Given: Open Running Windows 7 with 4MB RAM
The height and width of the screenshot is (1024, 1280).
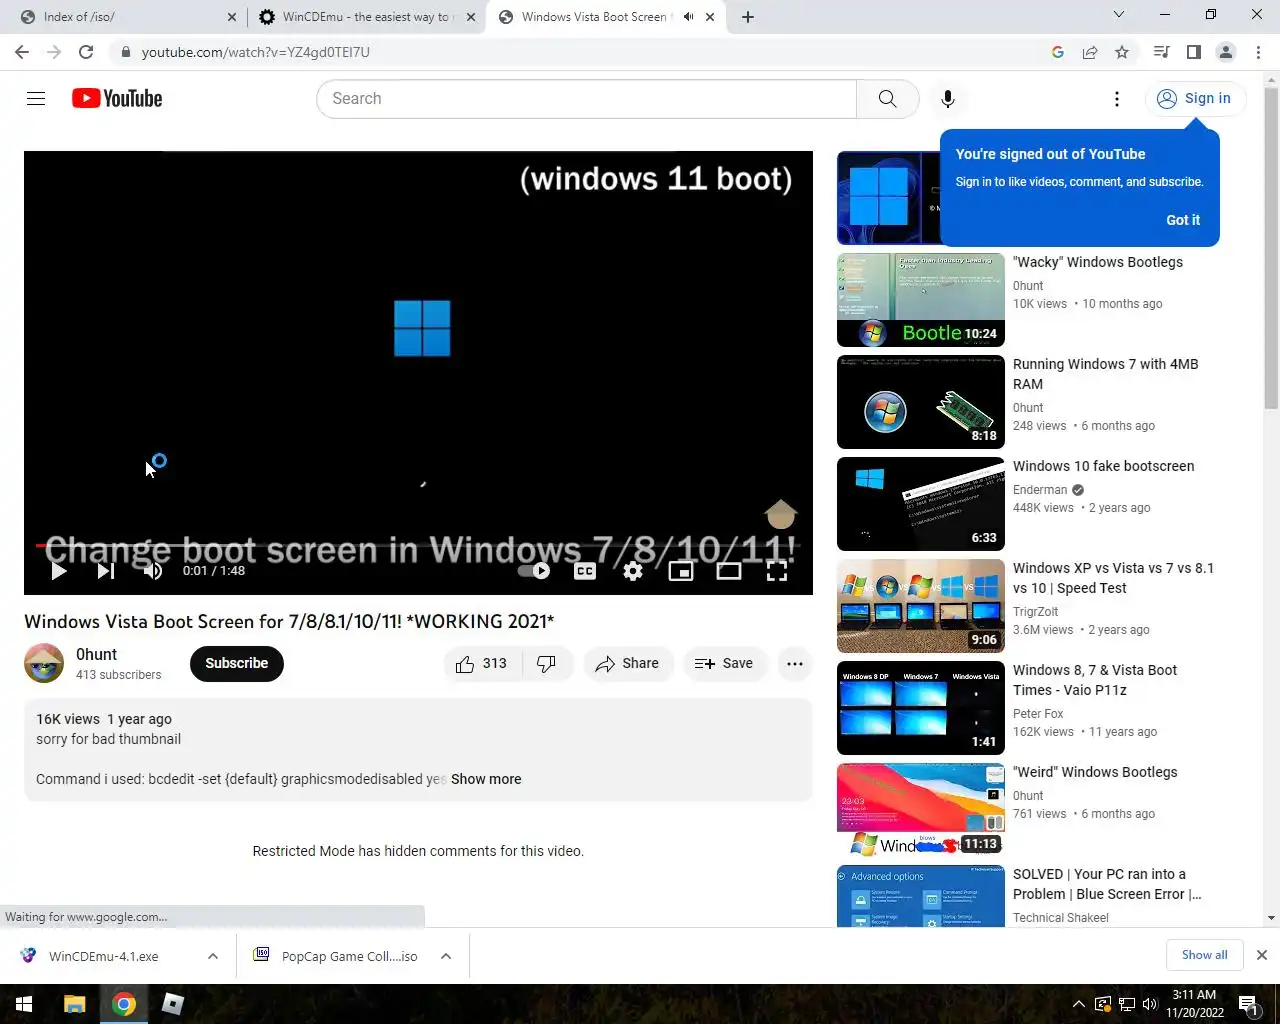Looking at the screenshot, I should pos(1105,374).
